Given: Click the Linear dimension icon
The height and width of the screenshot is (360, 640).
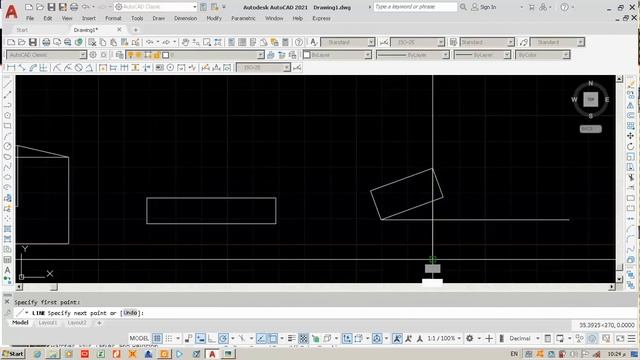Looking at the screenshot, I should (11, 68).
